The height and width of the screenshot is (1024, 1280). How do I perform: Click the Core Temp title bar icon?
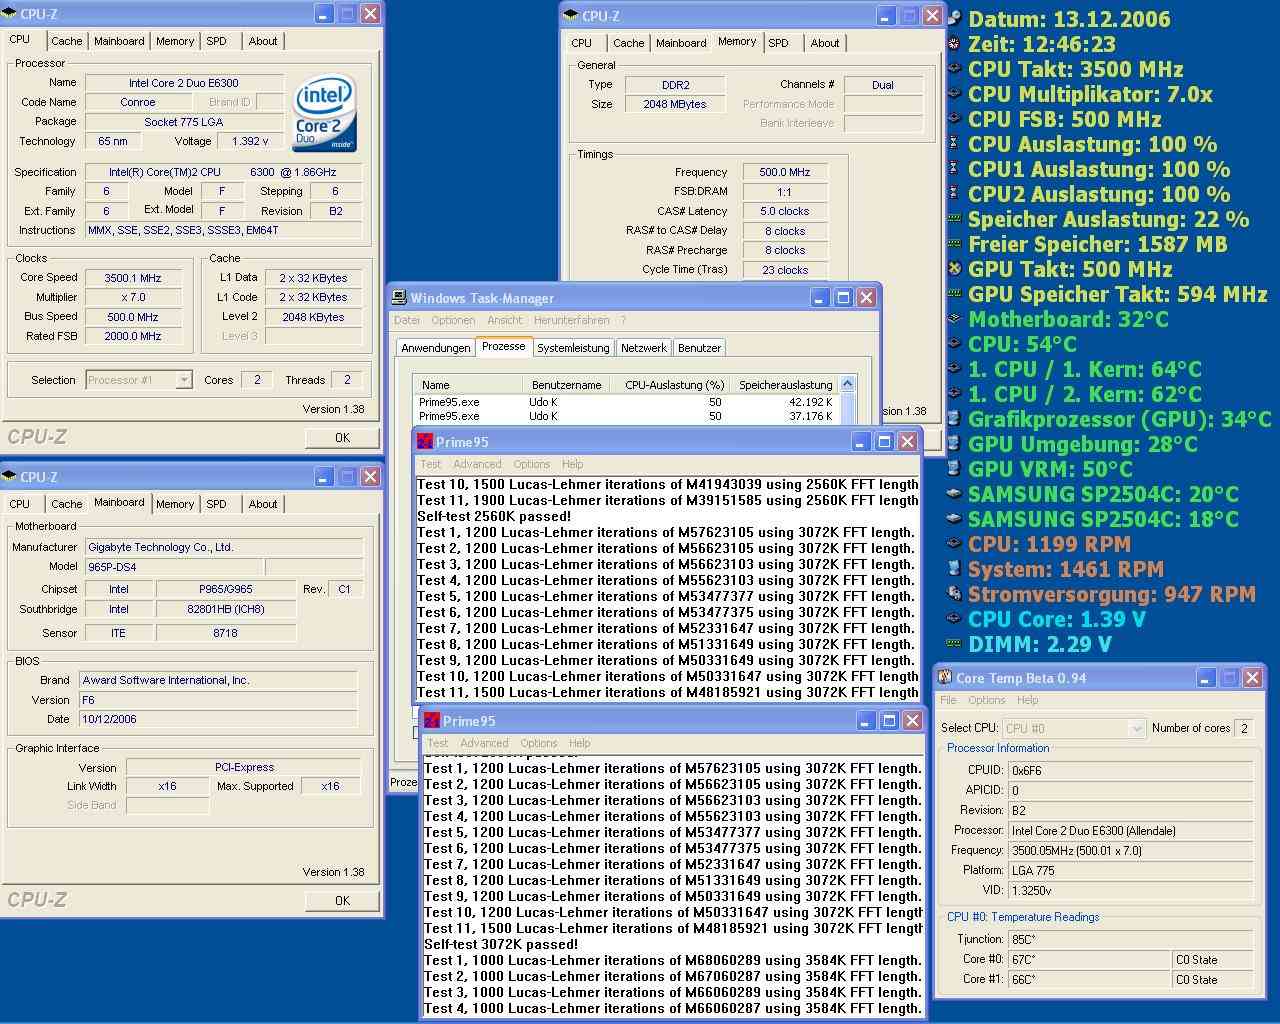tap(945, 677)
